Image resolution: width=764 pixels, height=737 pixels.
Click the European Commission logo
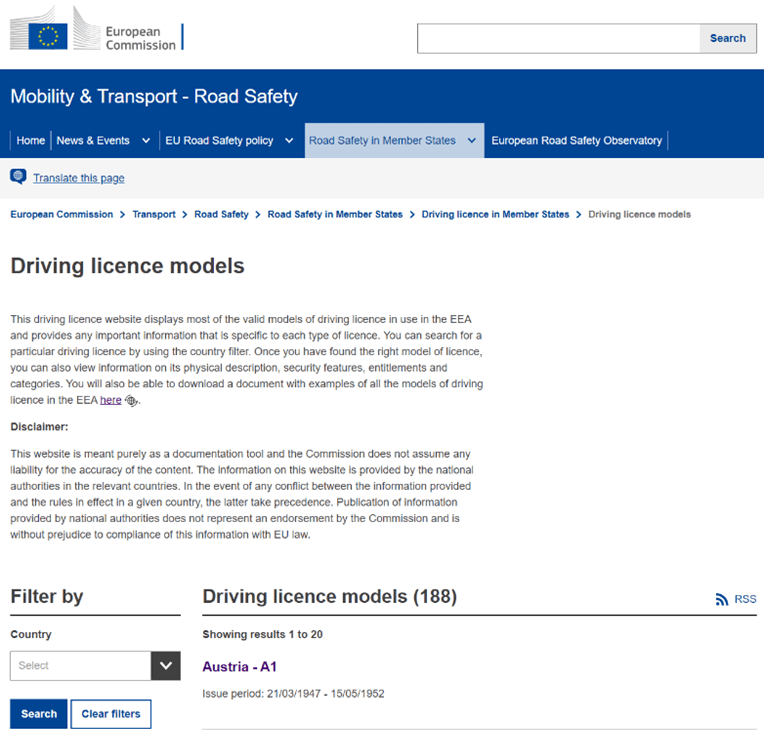(96, 28)
